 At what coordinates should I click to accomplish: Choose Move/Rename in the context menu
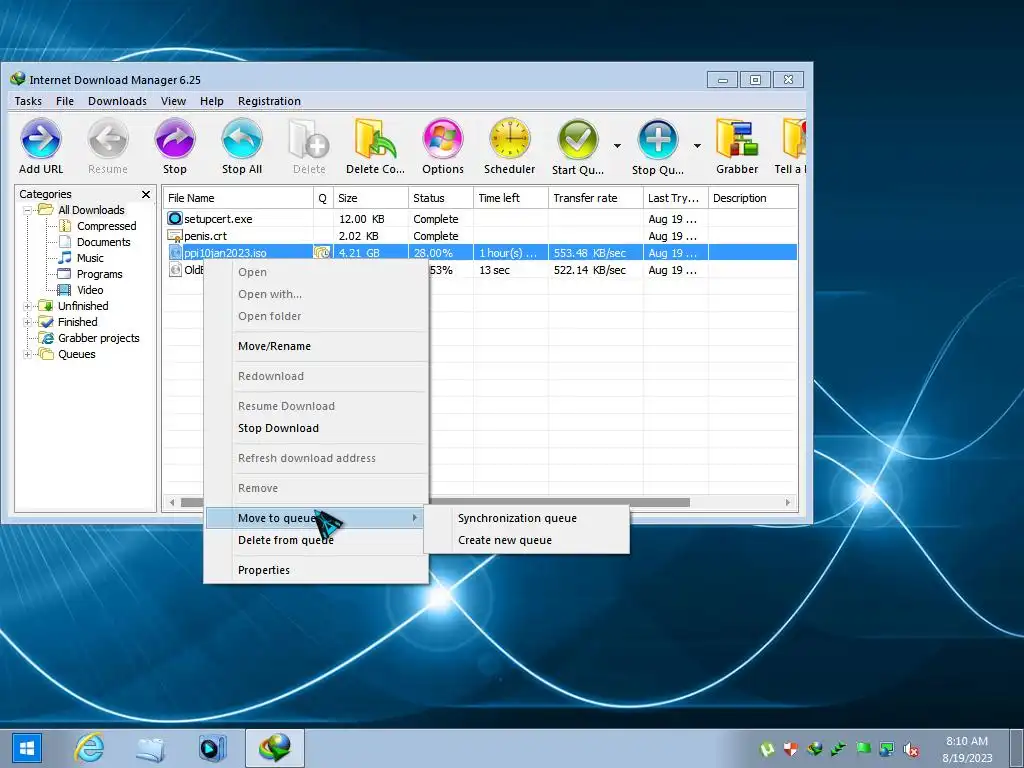[317, 346]
